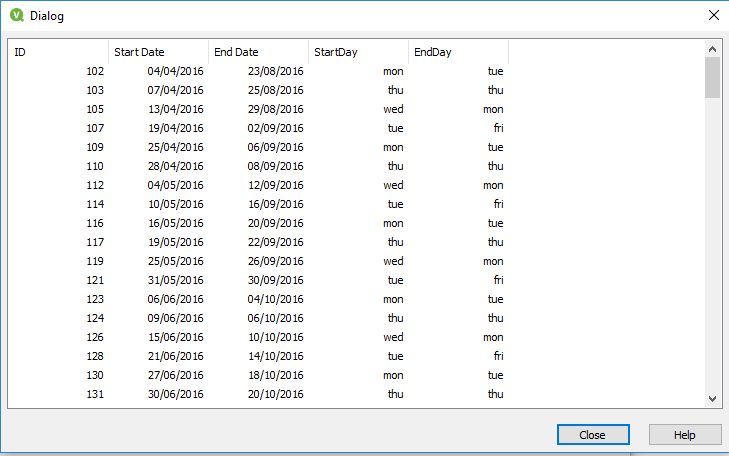Click end date 25/08/2016
Viewport: 729px width, 456px height.
pyautogui.click(x=276, y=90)
